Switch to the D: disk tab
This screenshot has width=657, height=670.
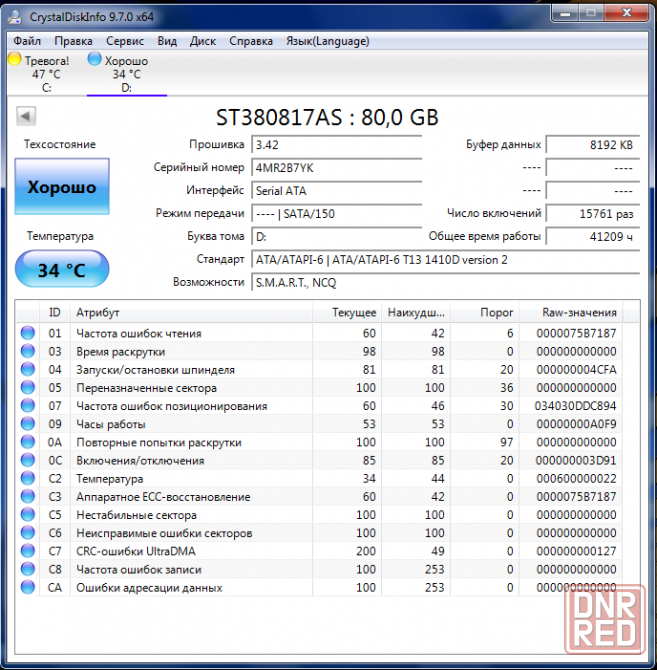coord(126,75)
